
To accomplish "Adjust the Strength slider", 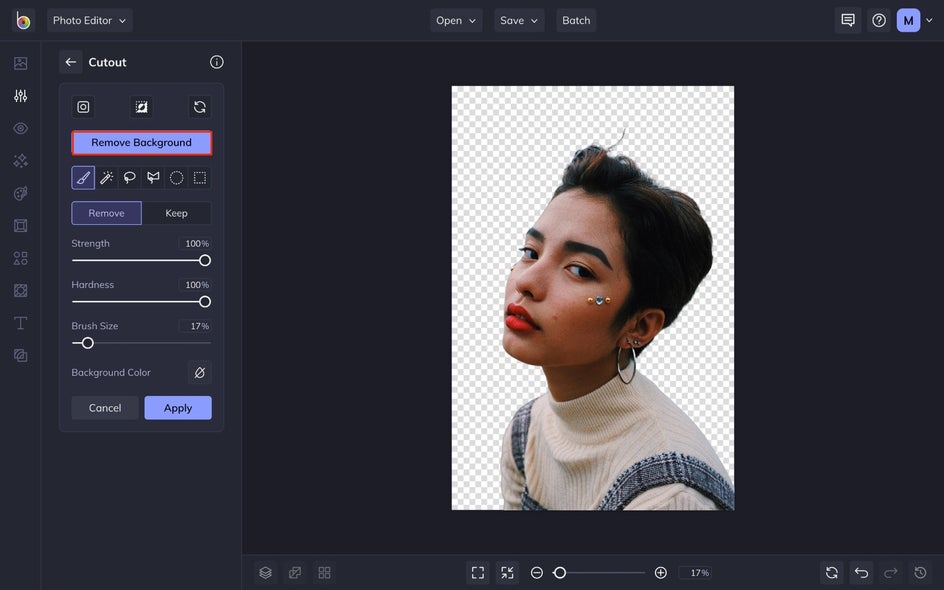I will (141, 261).
